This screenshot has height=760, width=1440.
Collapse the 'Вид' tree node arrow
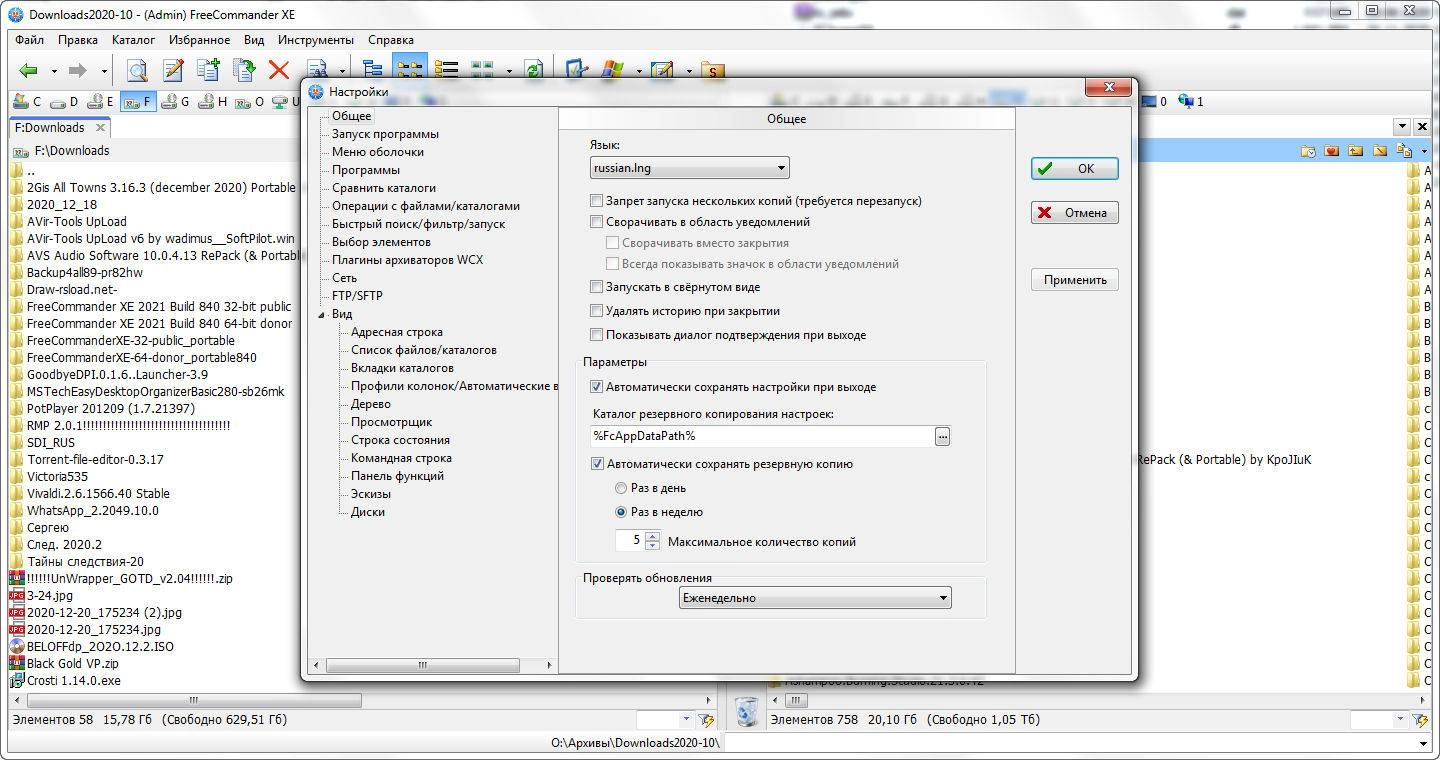(x=321, y=315)
